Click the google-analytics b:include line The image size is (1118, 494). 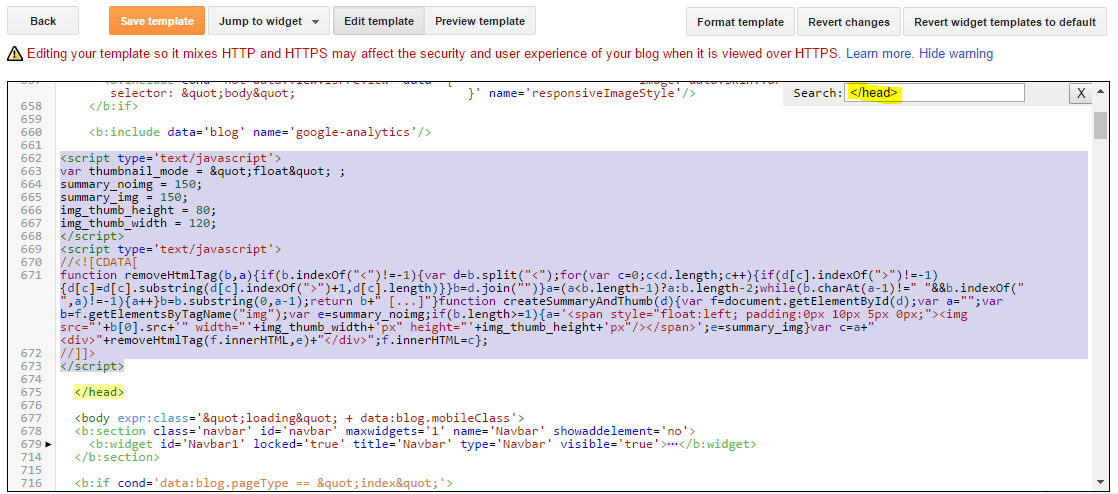(260, 132)
